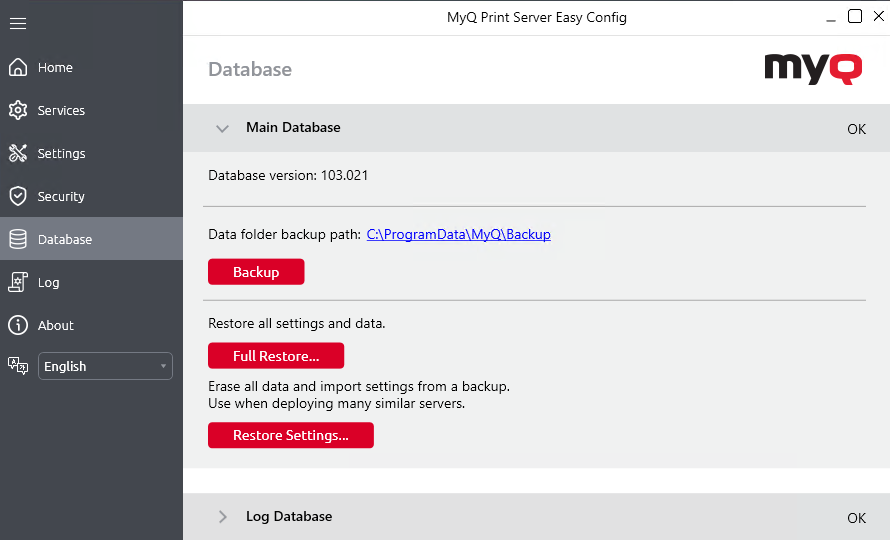Select the Database menu label
Screen dimensions: 890x540
65,240
